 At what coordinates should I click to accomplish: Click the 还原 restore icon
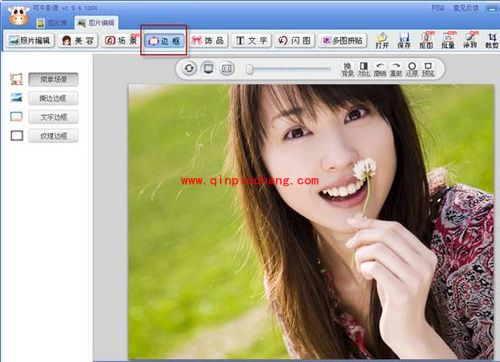click(412, 69)
